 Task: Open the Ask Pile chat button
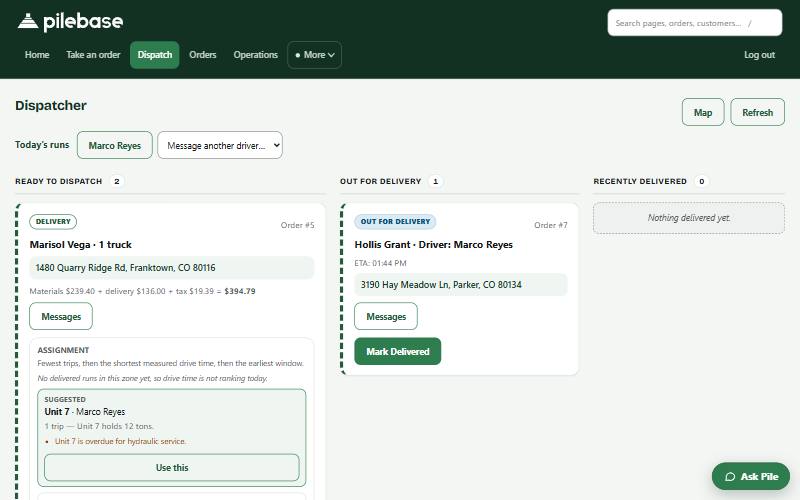tap(751, 477)
